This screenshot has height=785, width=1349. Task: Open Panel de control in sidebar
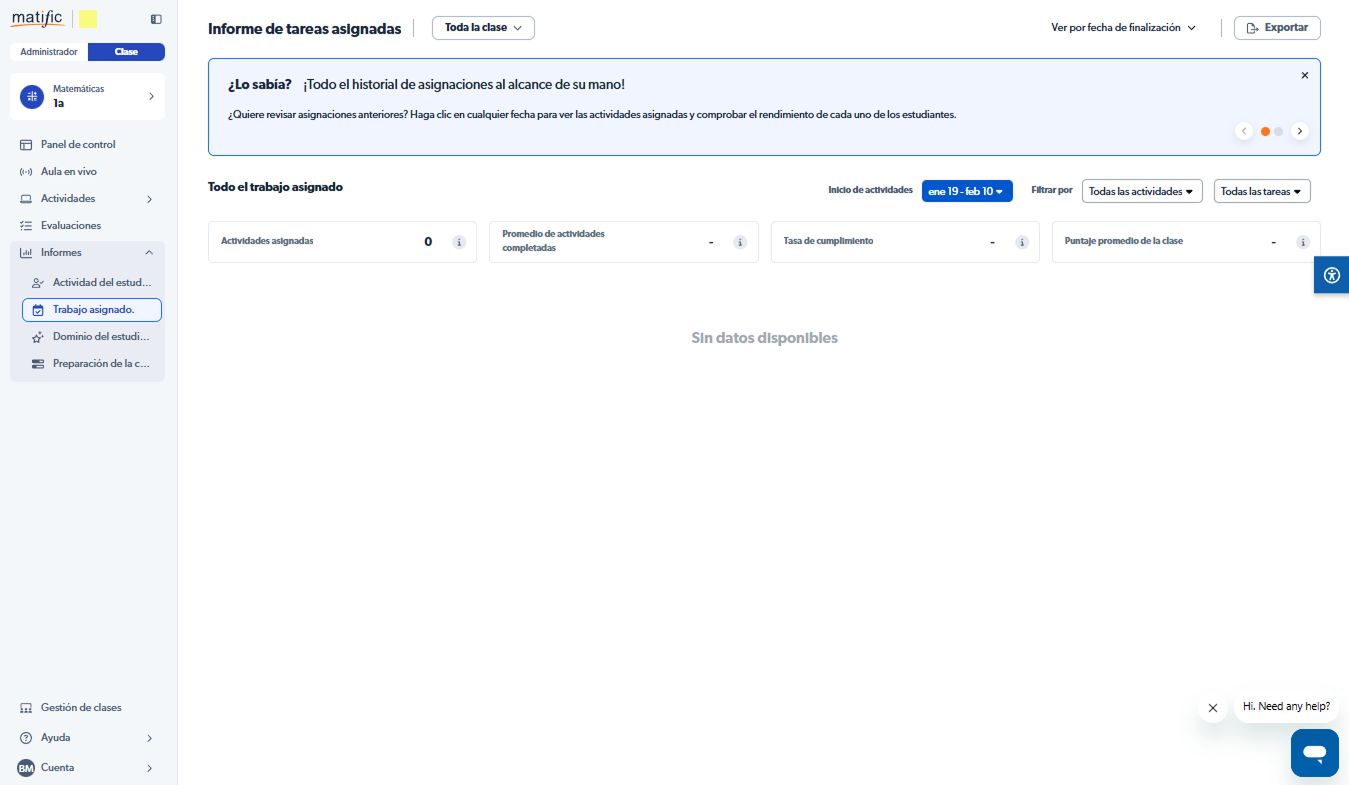[78, 144]
